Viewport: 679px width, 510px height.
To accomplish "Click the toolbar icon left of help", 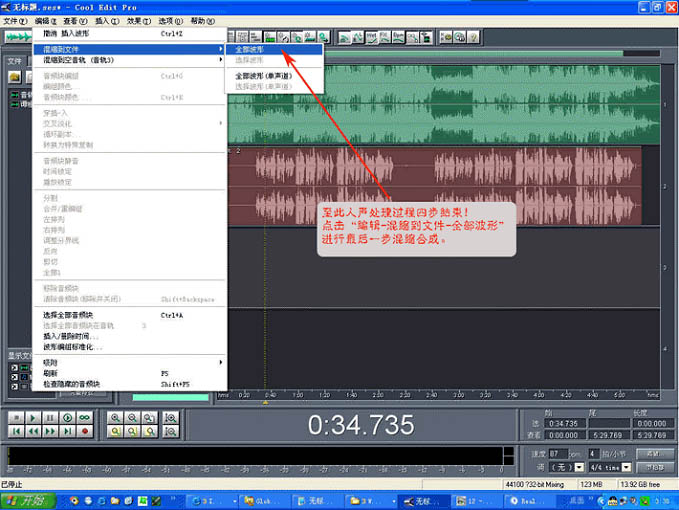I will click(x=460, y=38).
